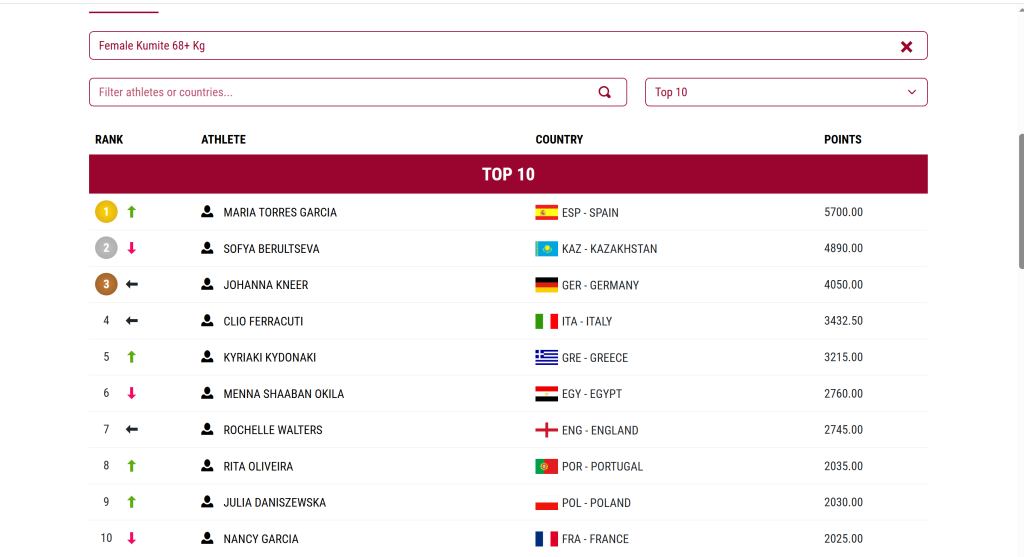Click the vertical page scrollbar

(x=1020, y=200)
